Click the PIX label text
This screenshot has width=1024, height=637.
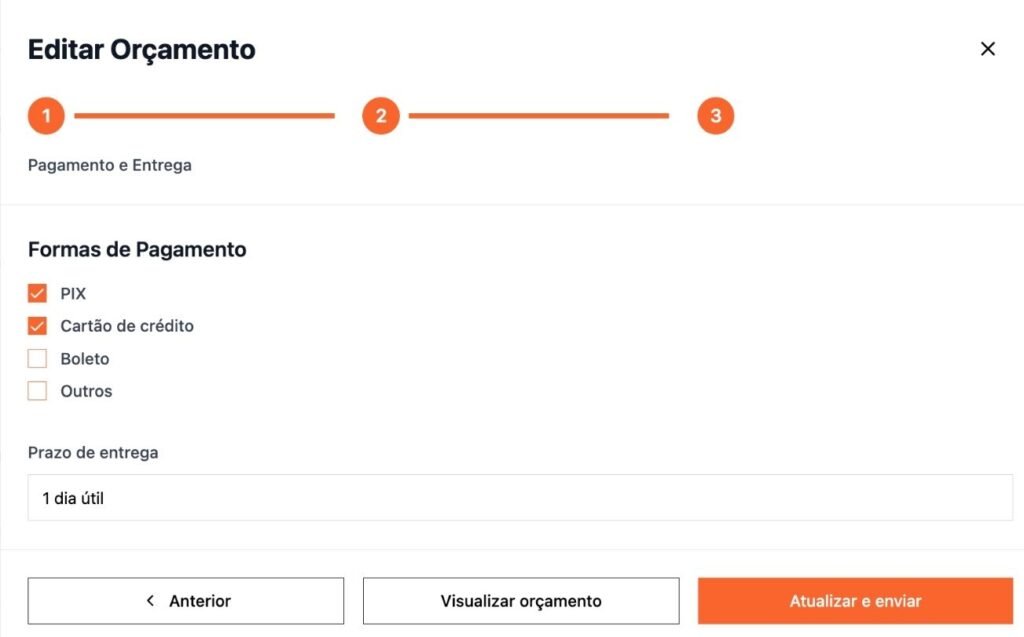tap(73, 294)
